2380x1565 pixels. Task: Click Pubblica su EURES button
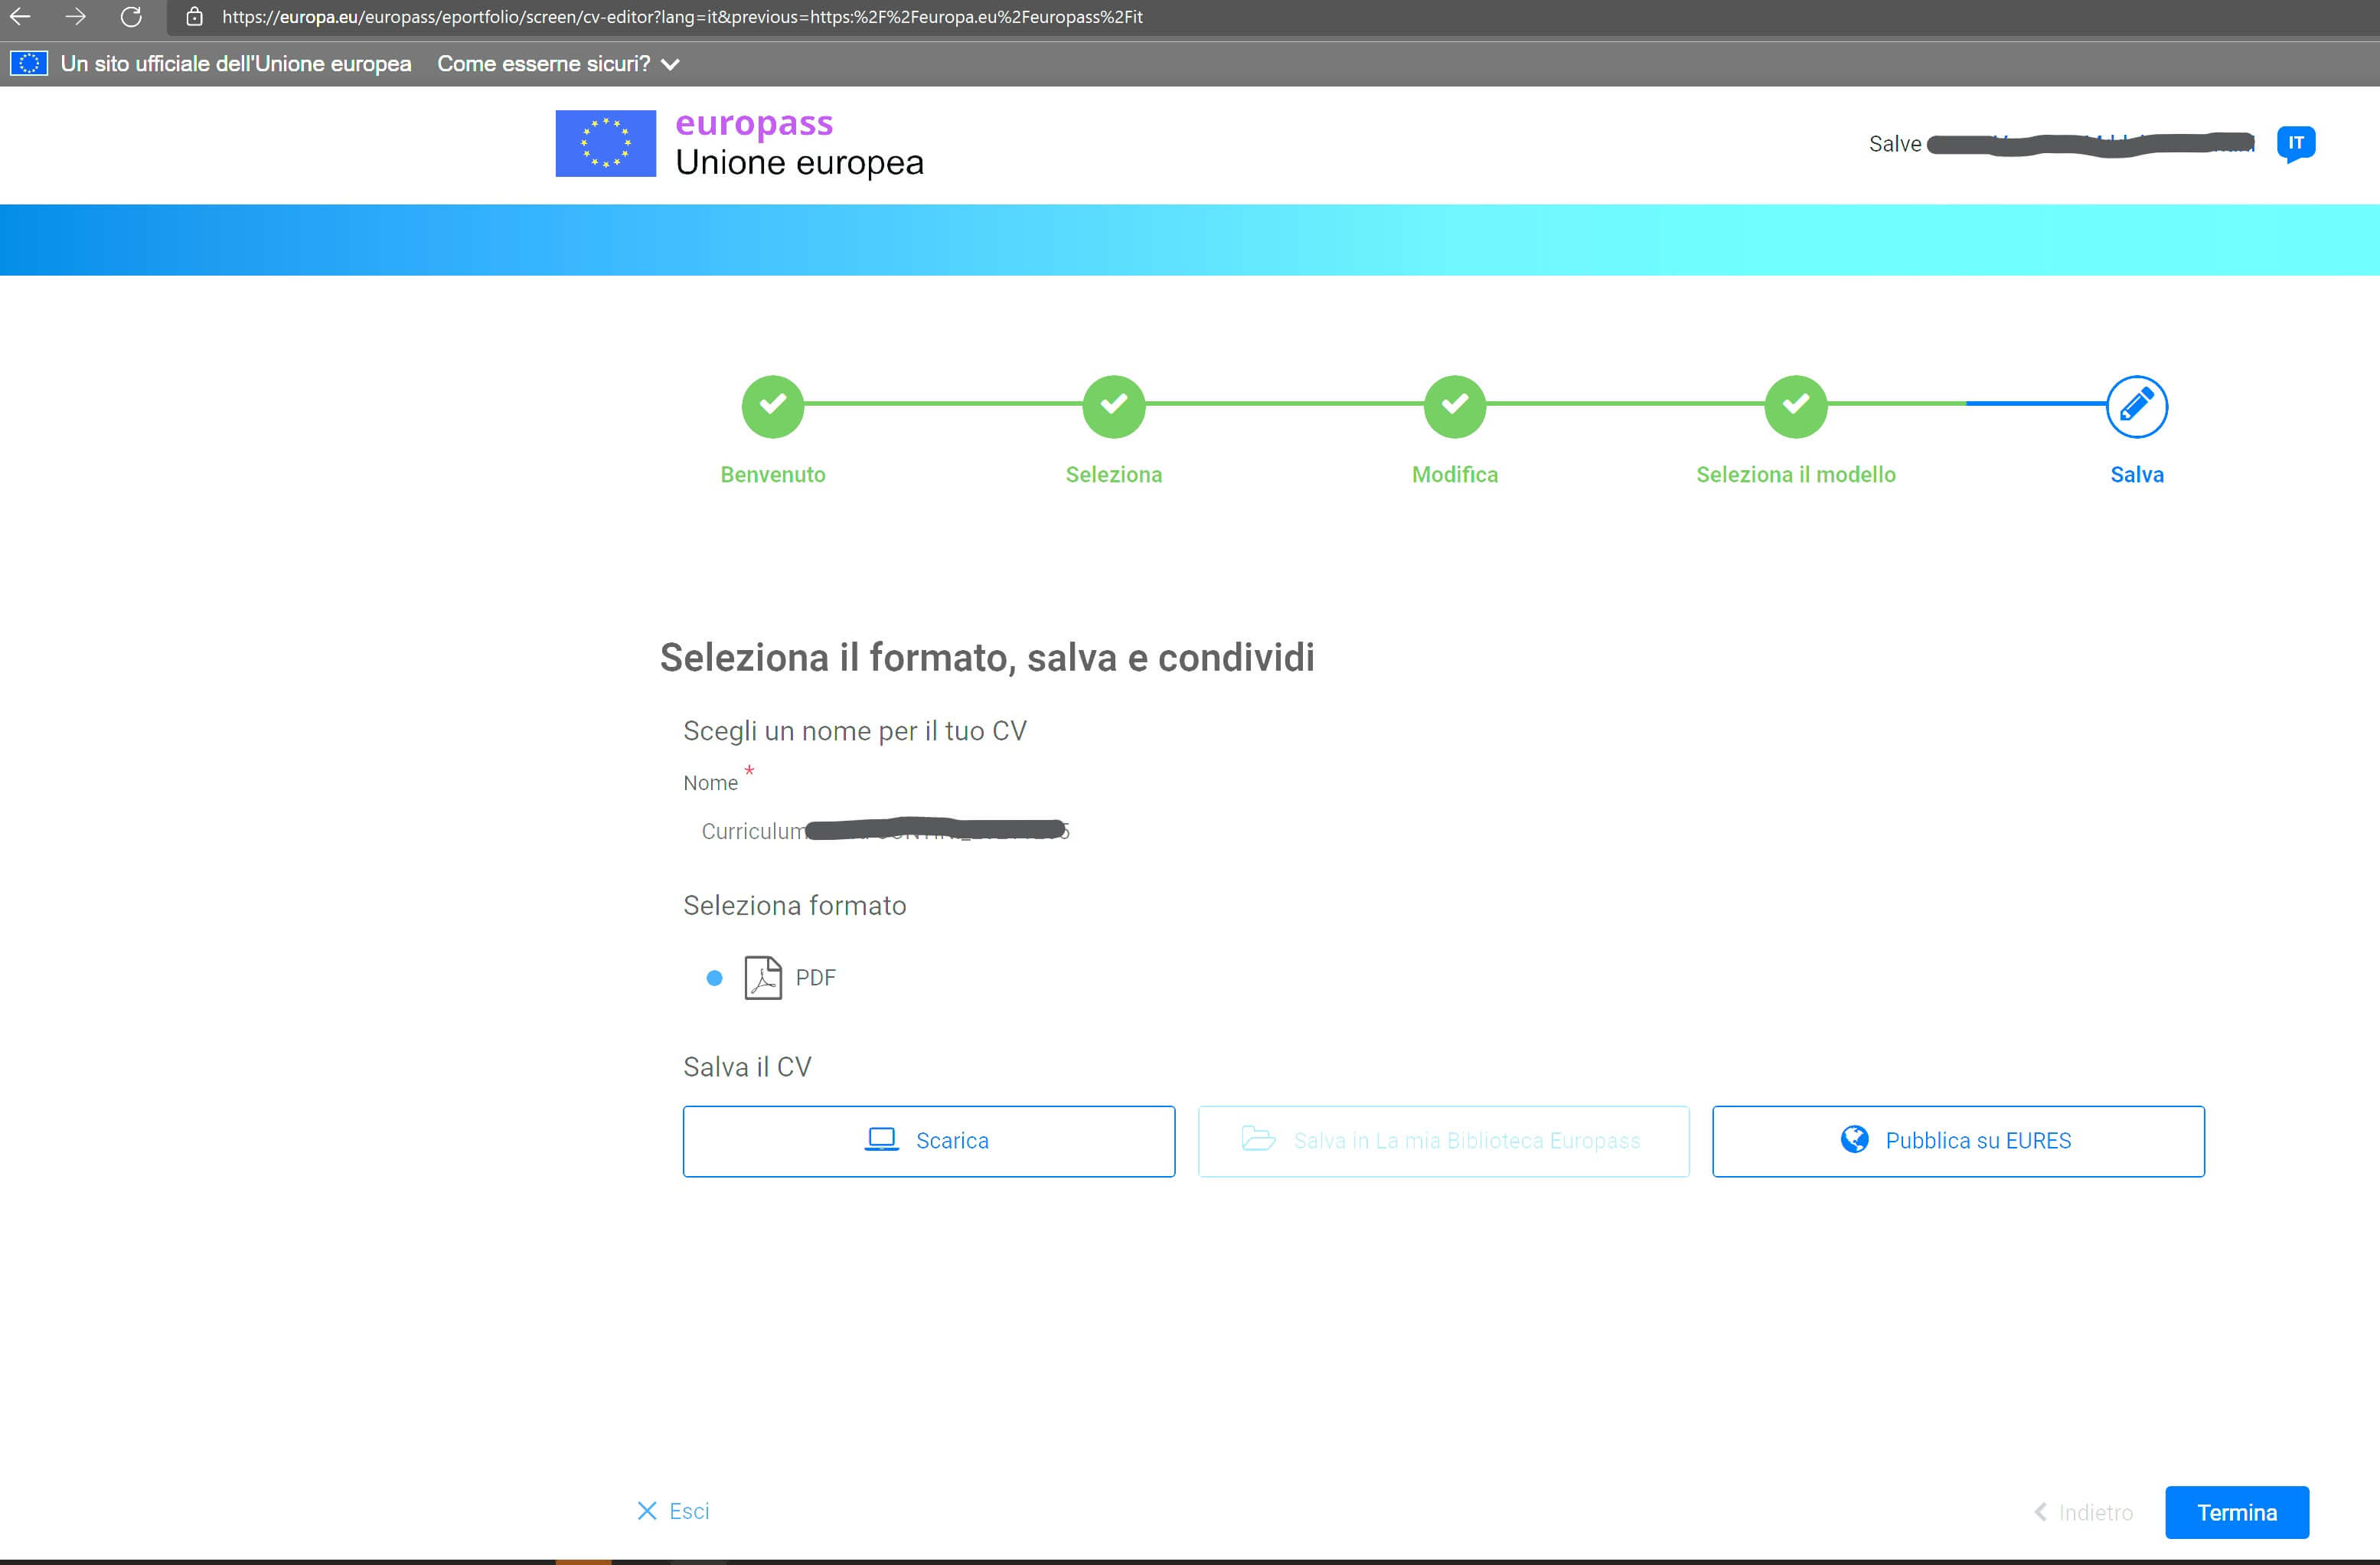pyautogui.click(x=1957, y=1141)
